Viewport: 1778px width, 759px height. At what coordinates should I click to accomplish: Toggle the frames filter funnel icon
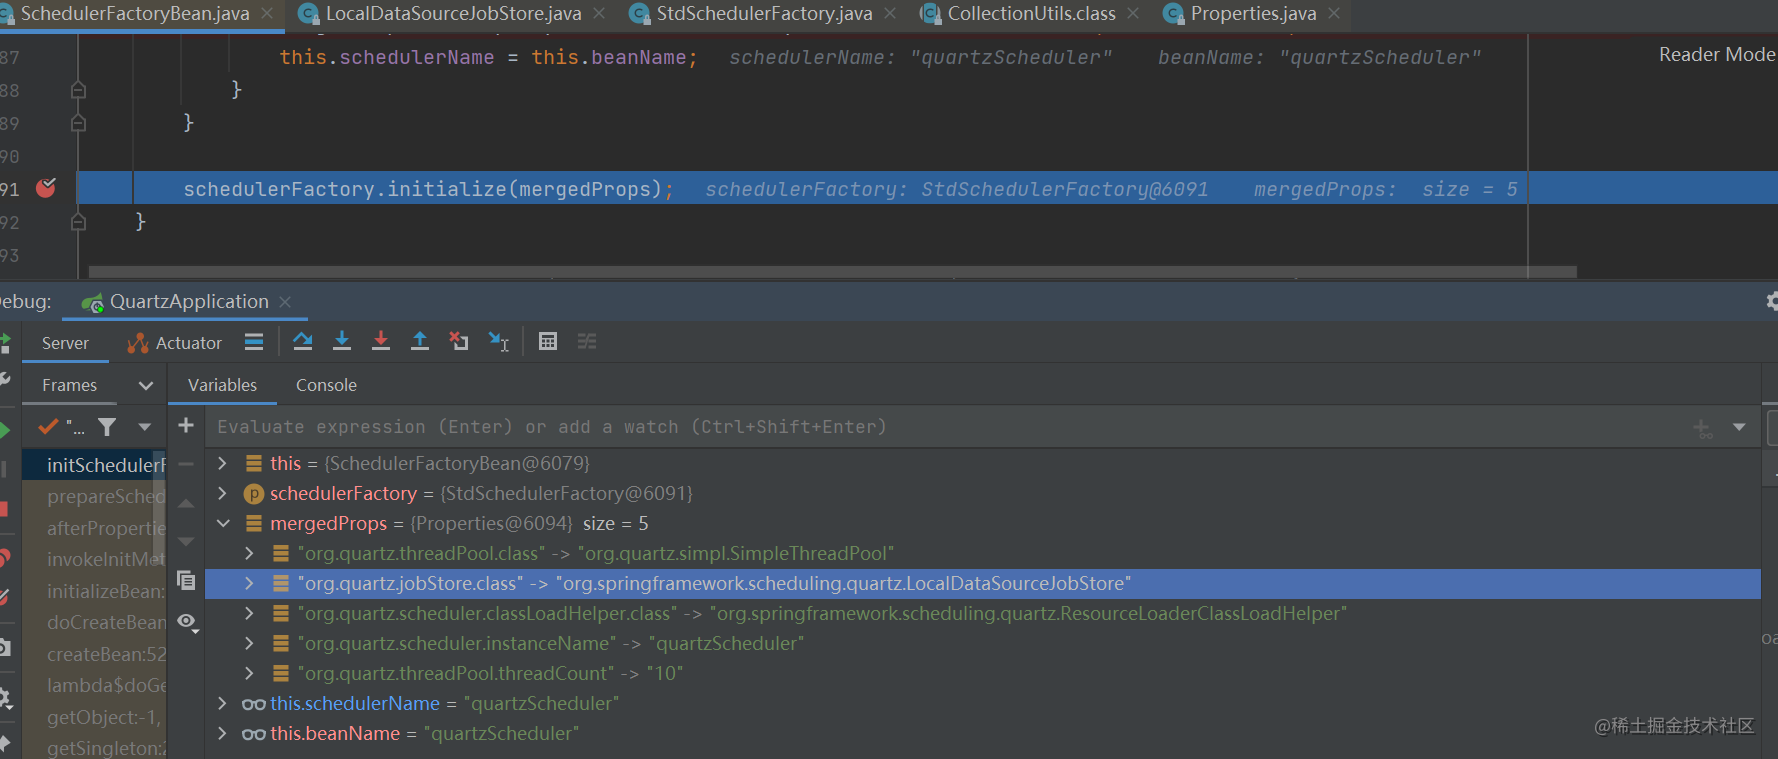point(107,427)
